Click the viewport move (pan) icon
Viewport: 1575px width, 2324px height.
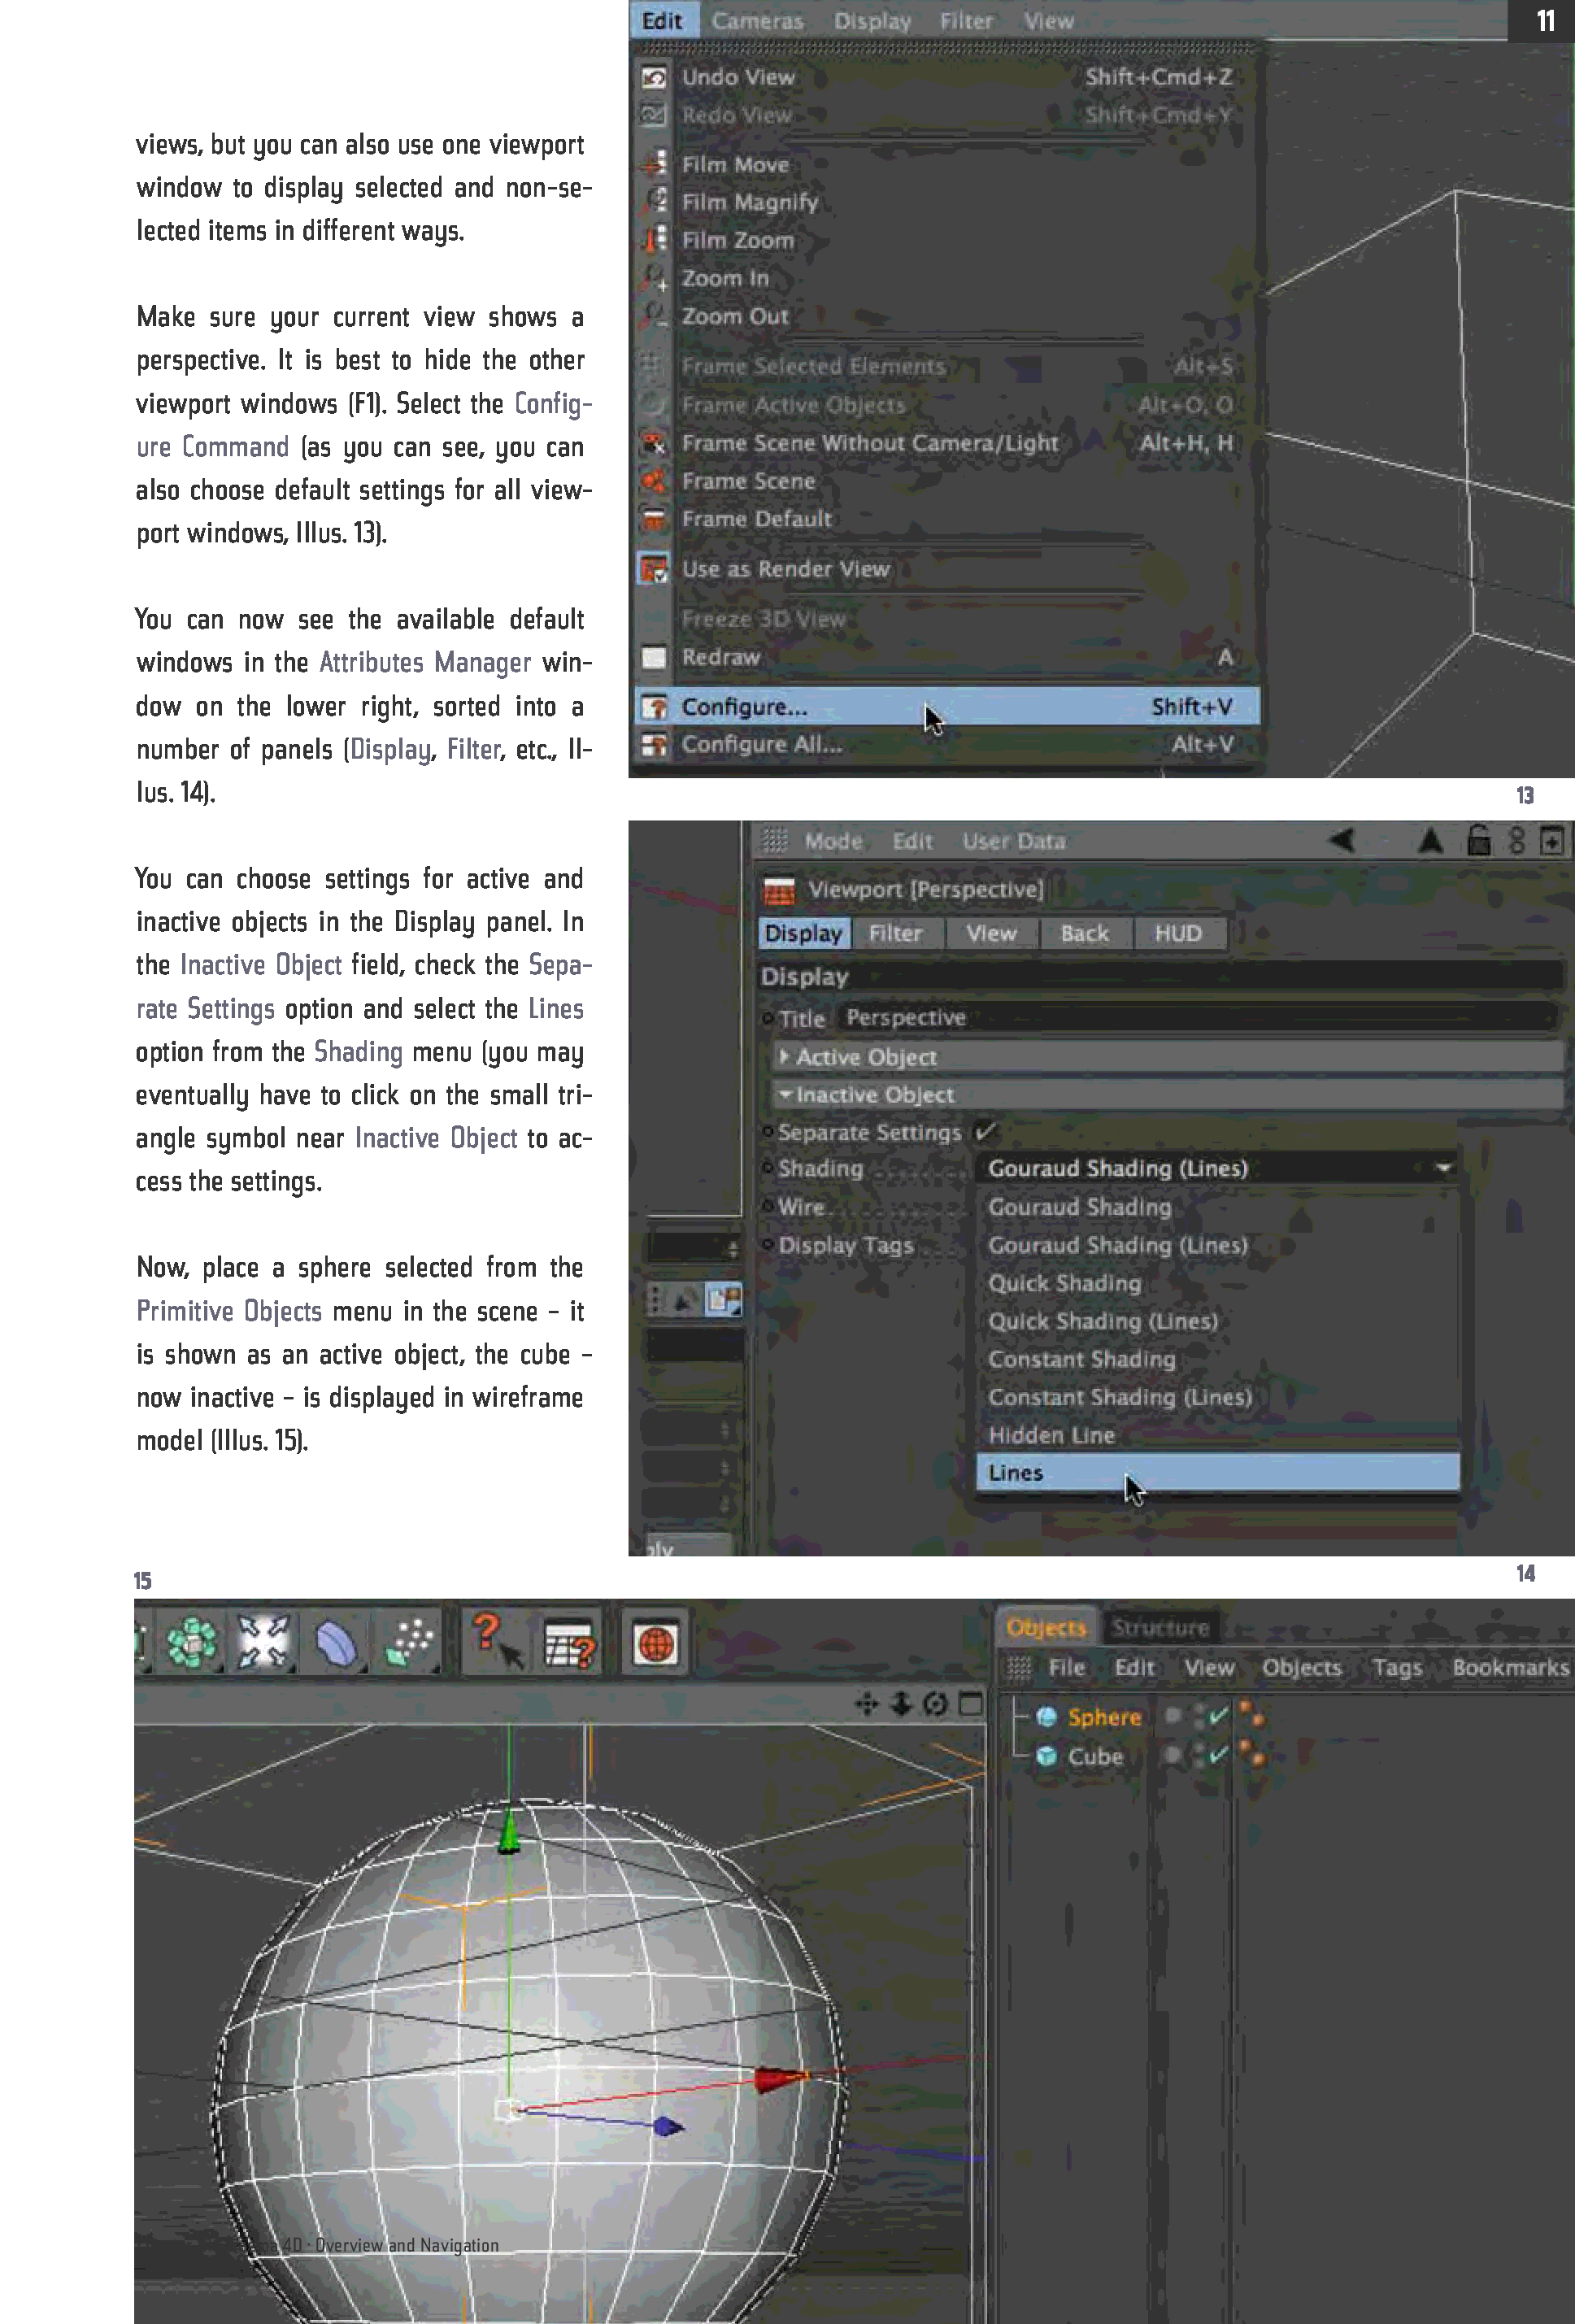click(x=866, y=1704)
